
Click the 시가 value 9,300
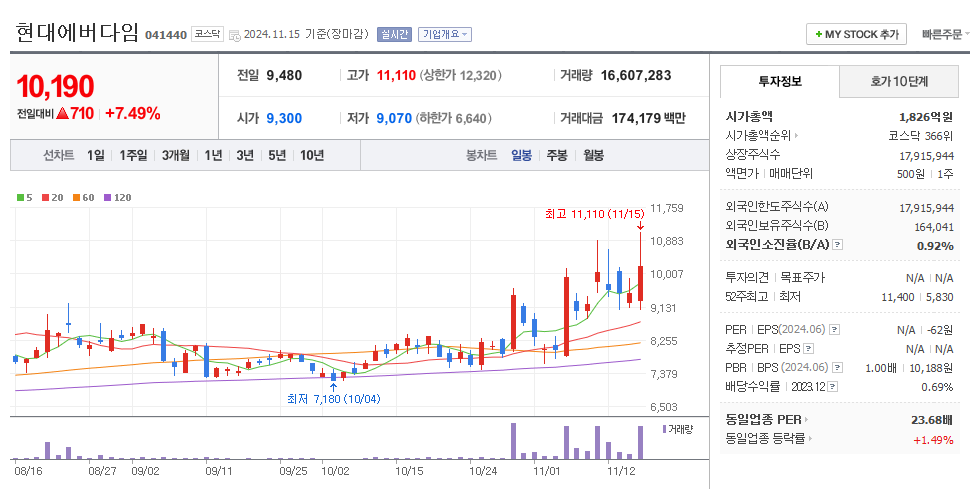click(284, 118)
